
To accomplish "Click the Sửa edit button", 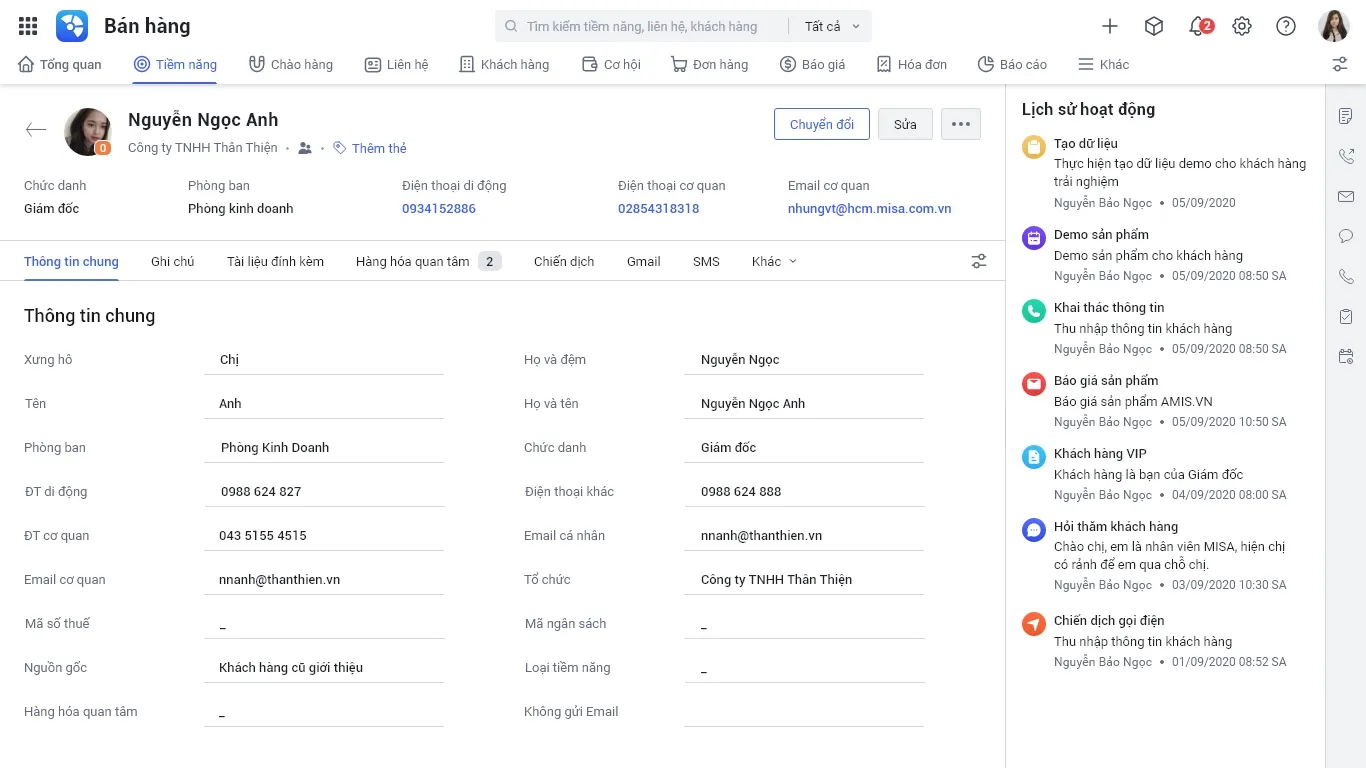I will tap(905, 124).
